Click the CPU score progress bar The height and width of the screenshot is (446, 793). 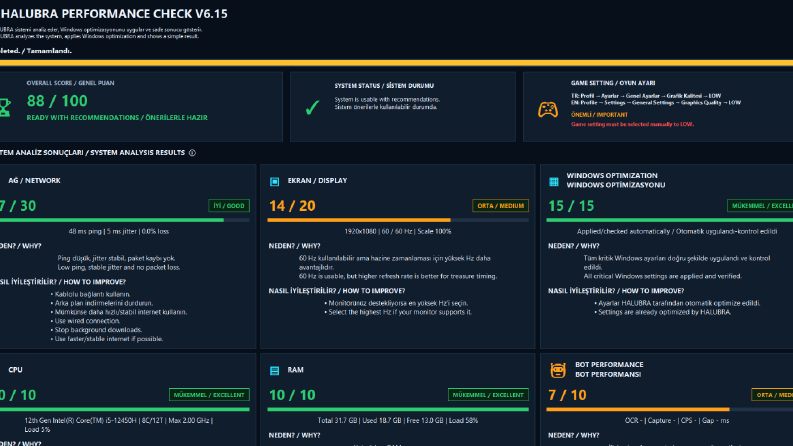pos(125,409)
